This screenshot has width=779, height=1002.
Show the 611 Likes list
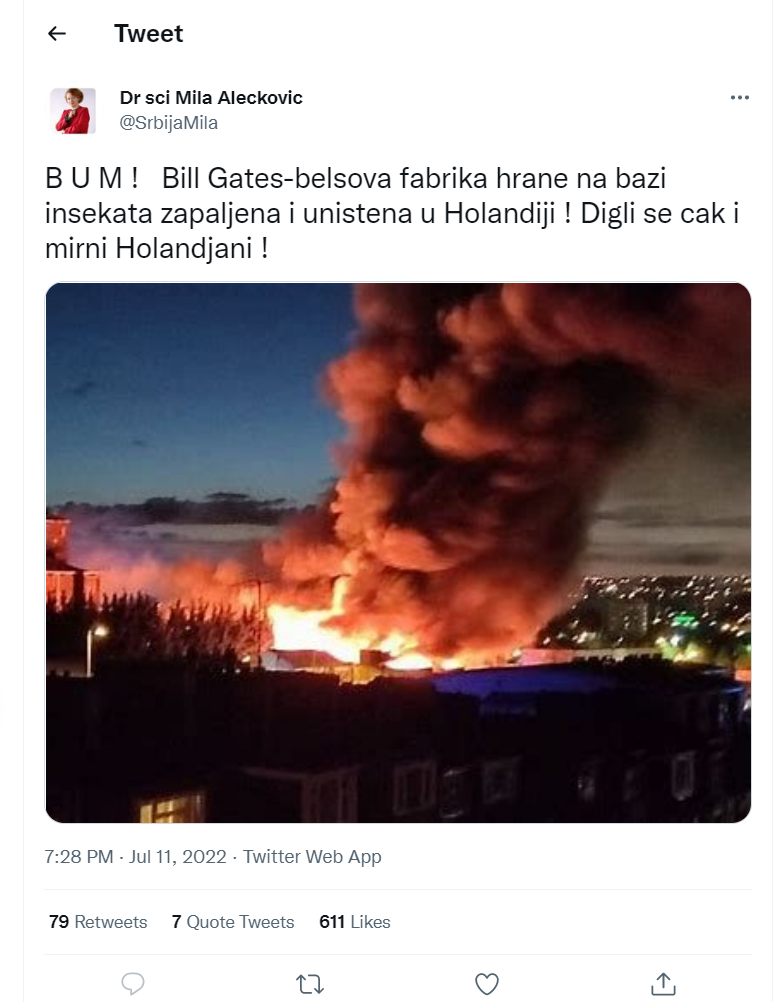click(x=355, y=921)
